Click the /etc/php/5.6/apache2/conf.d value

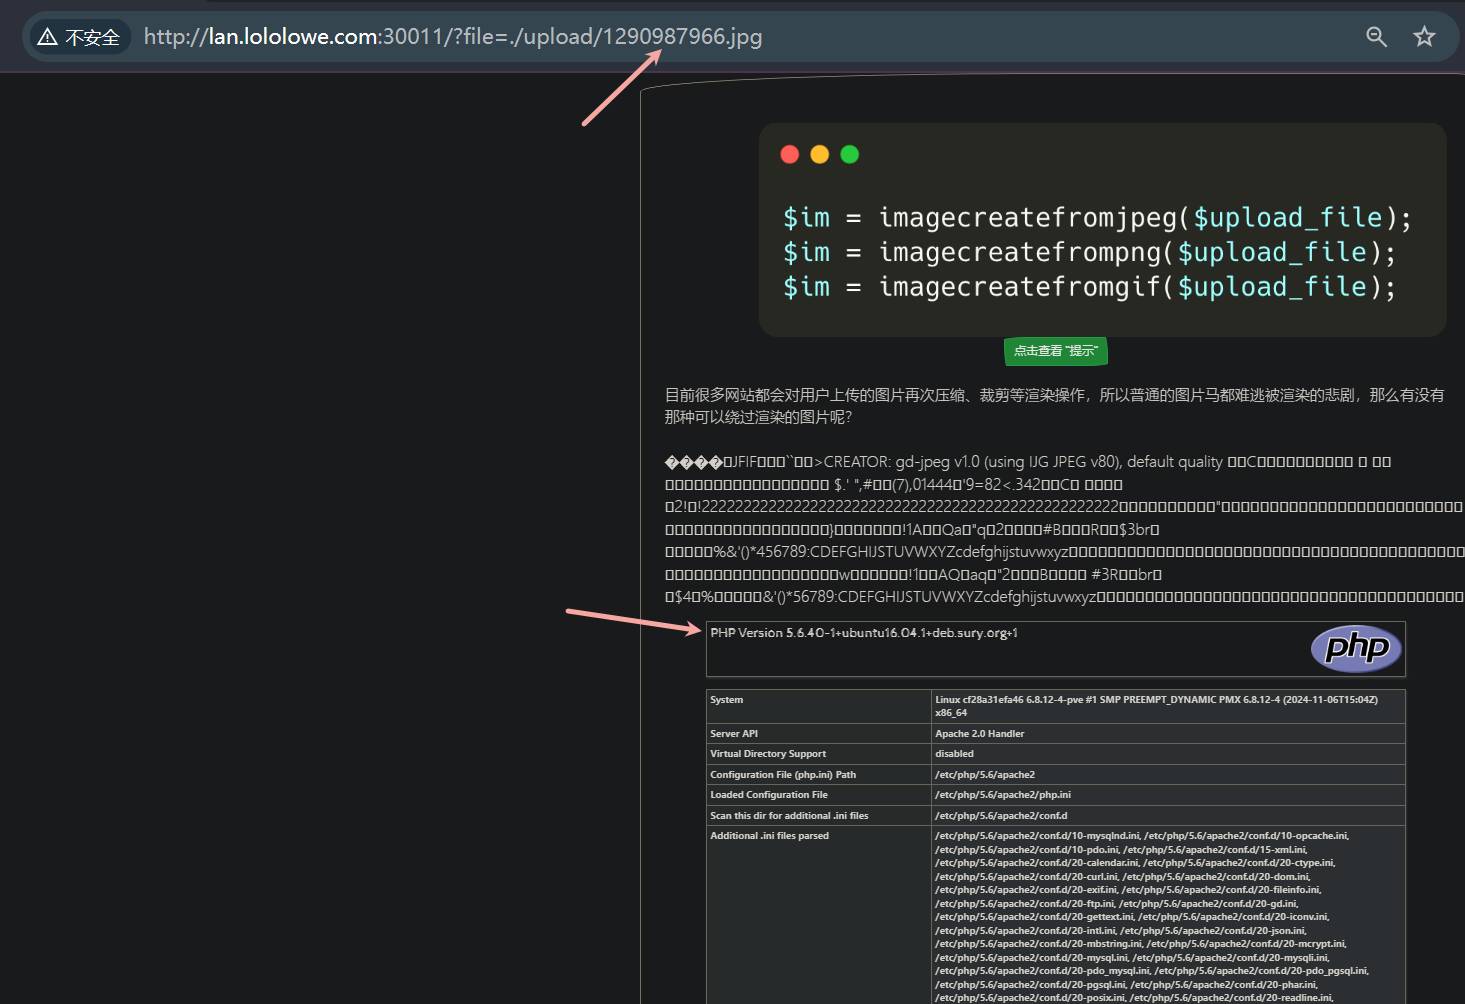[1001, 816]
